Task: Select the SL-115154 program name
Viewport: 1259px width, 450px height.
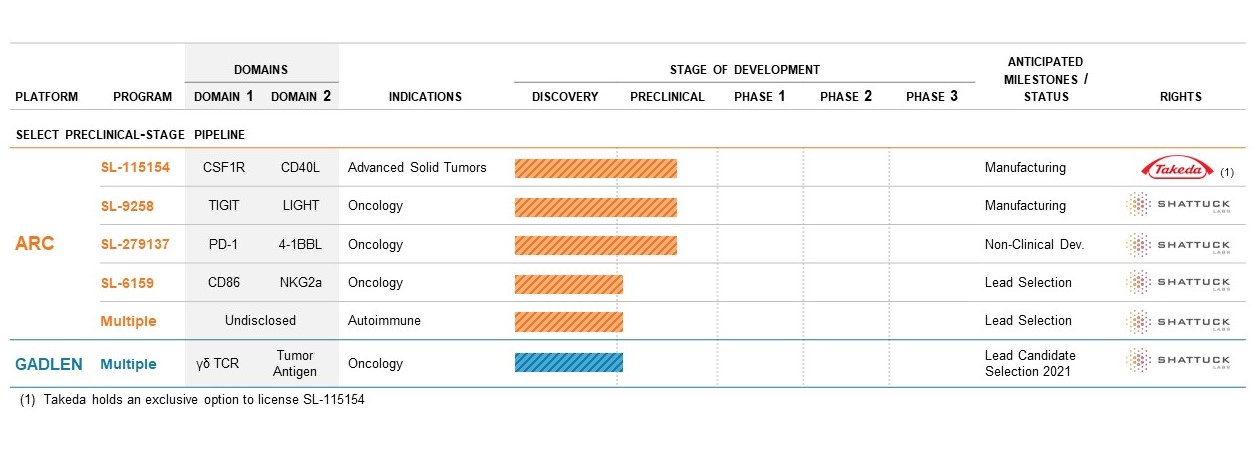Action: point(134,167)
